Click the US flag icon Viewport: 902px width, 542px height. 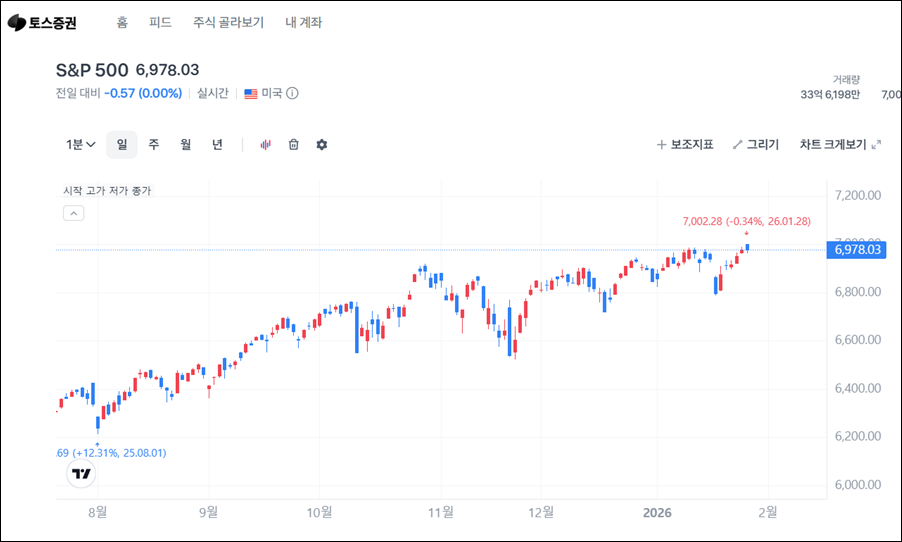251,93
